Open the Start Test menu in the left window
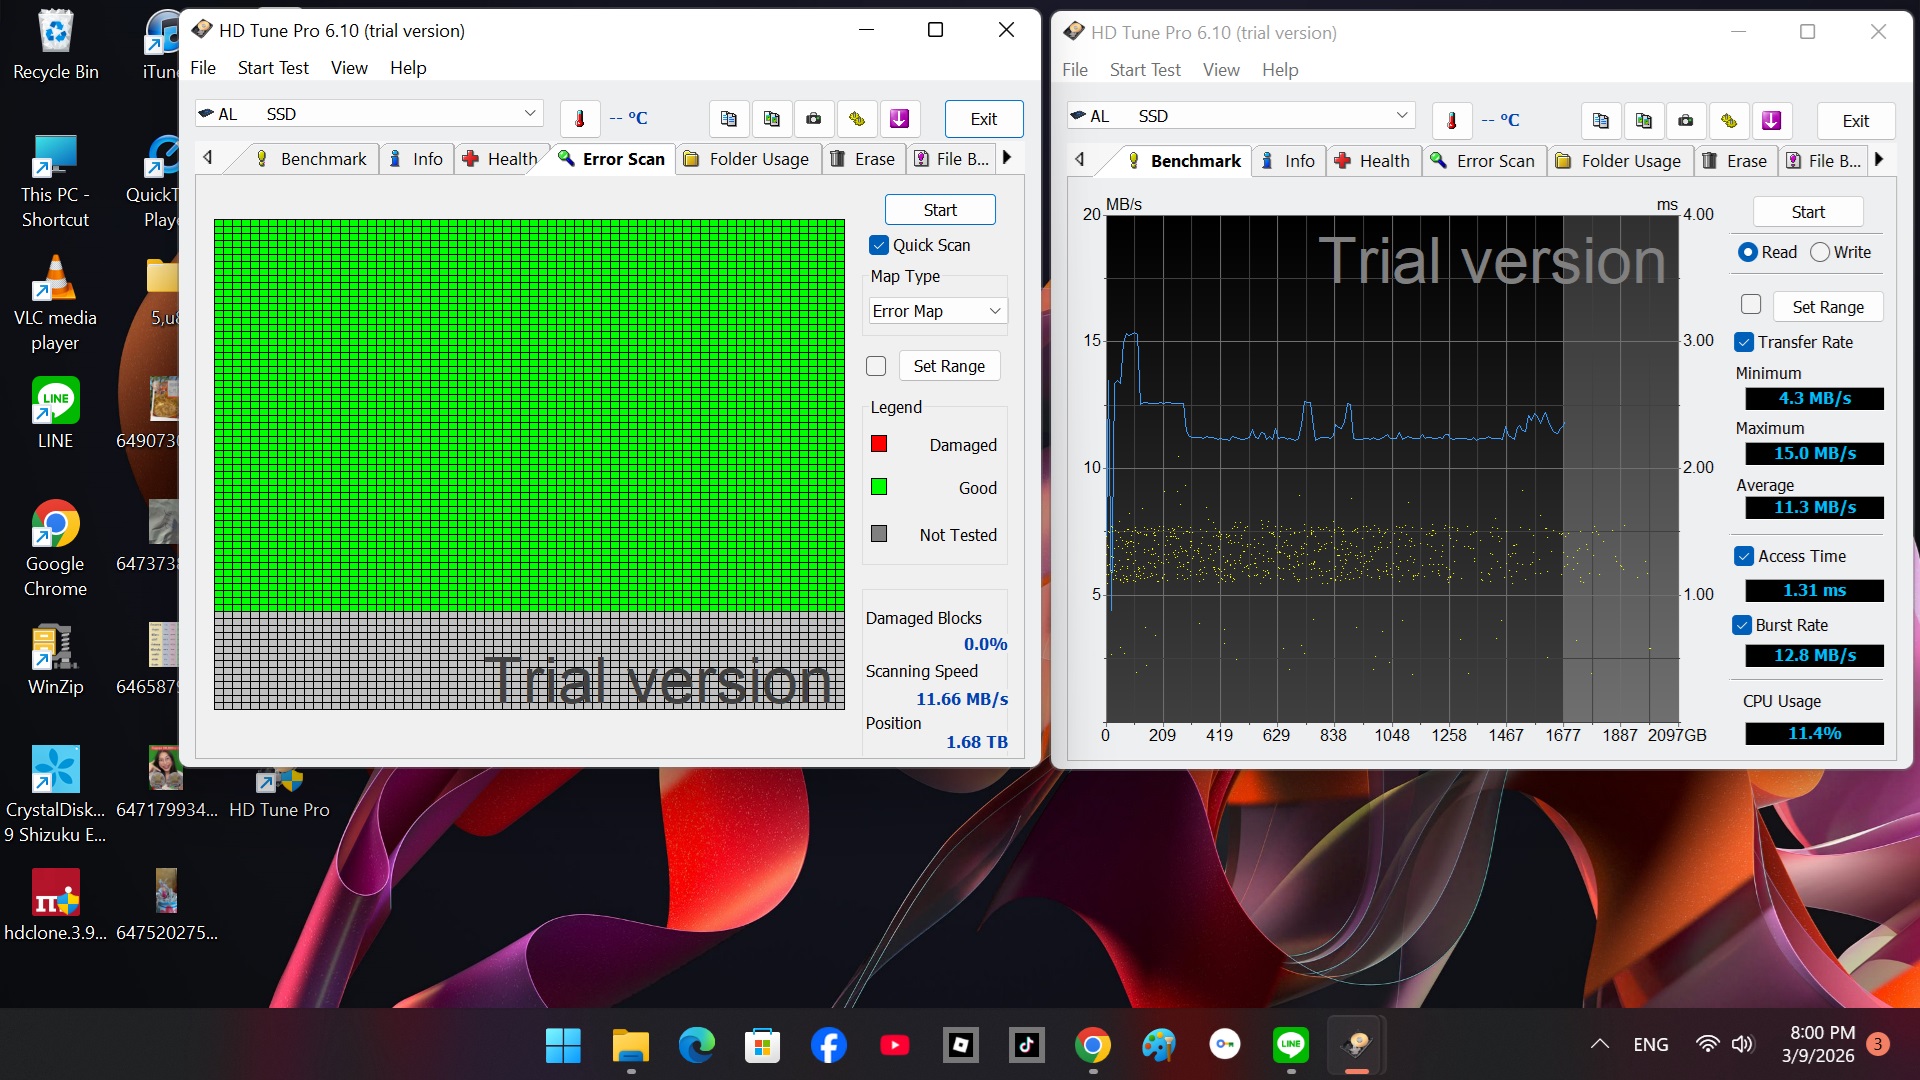Viewport: 1920px width, 1080px height. tap(273, 68)
